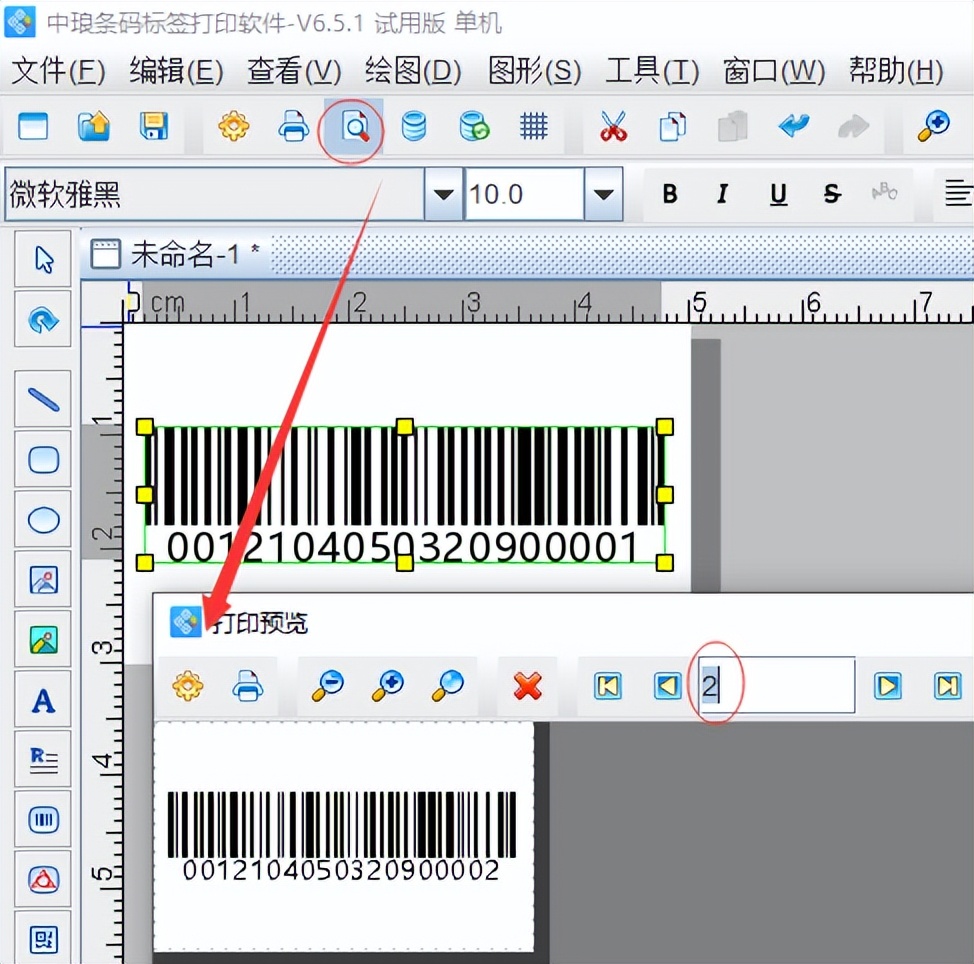Go to last page in print preview

pyautogui.click(x=947, y=686)
